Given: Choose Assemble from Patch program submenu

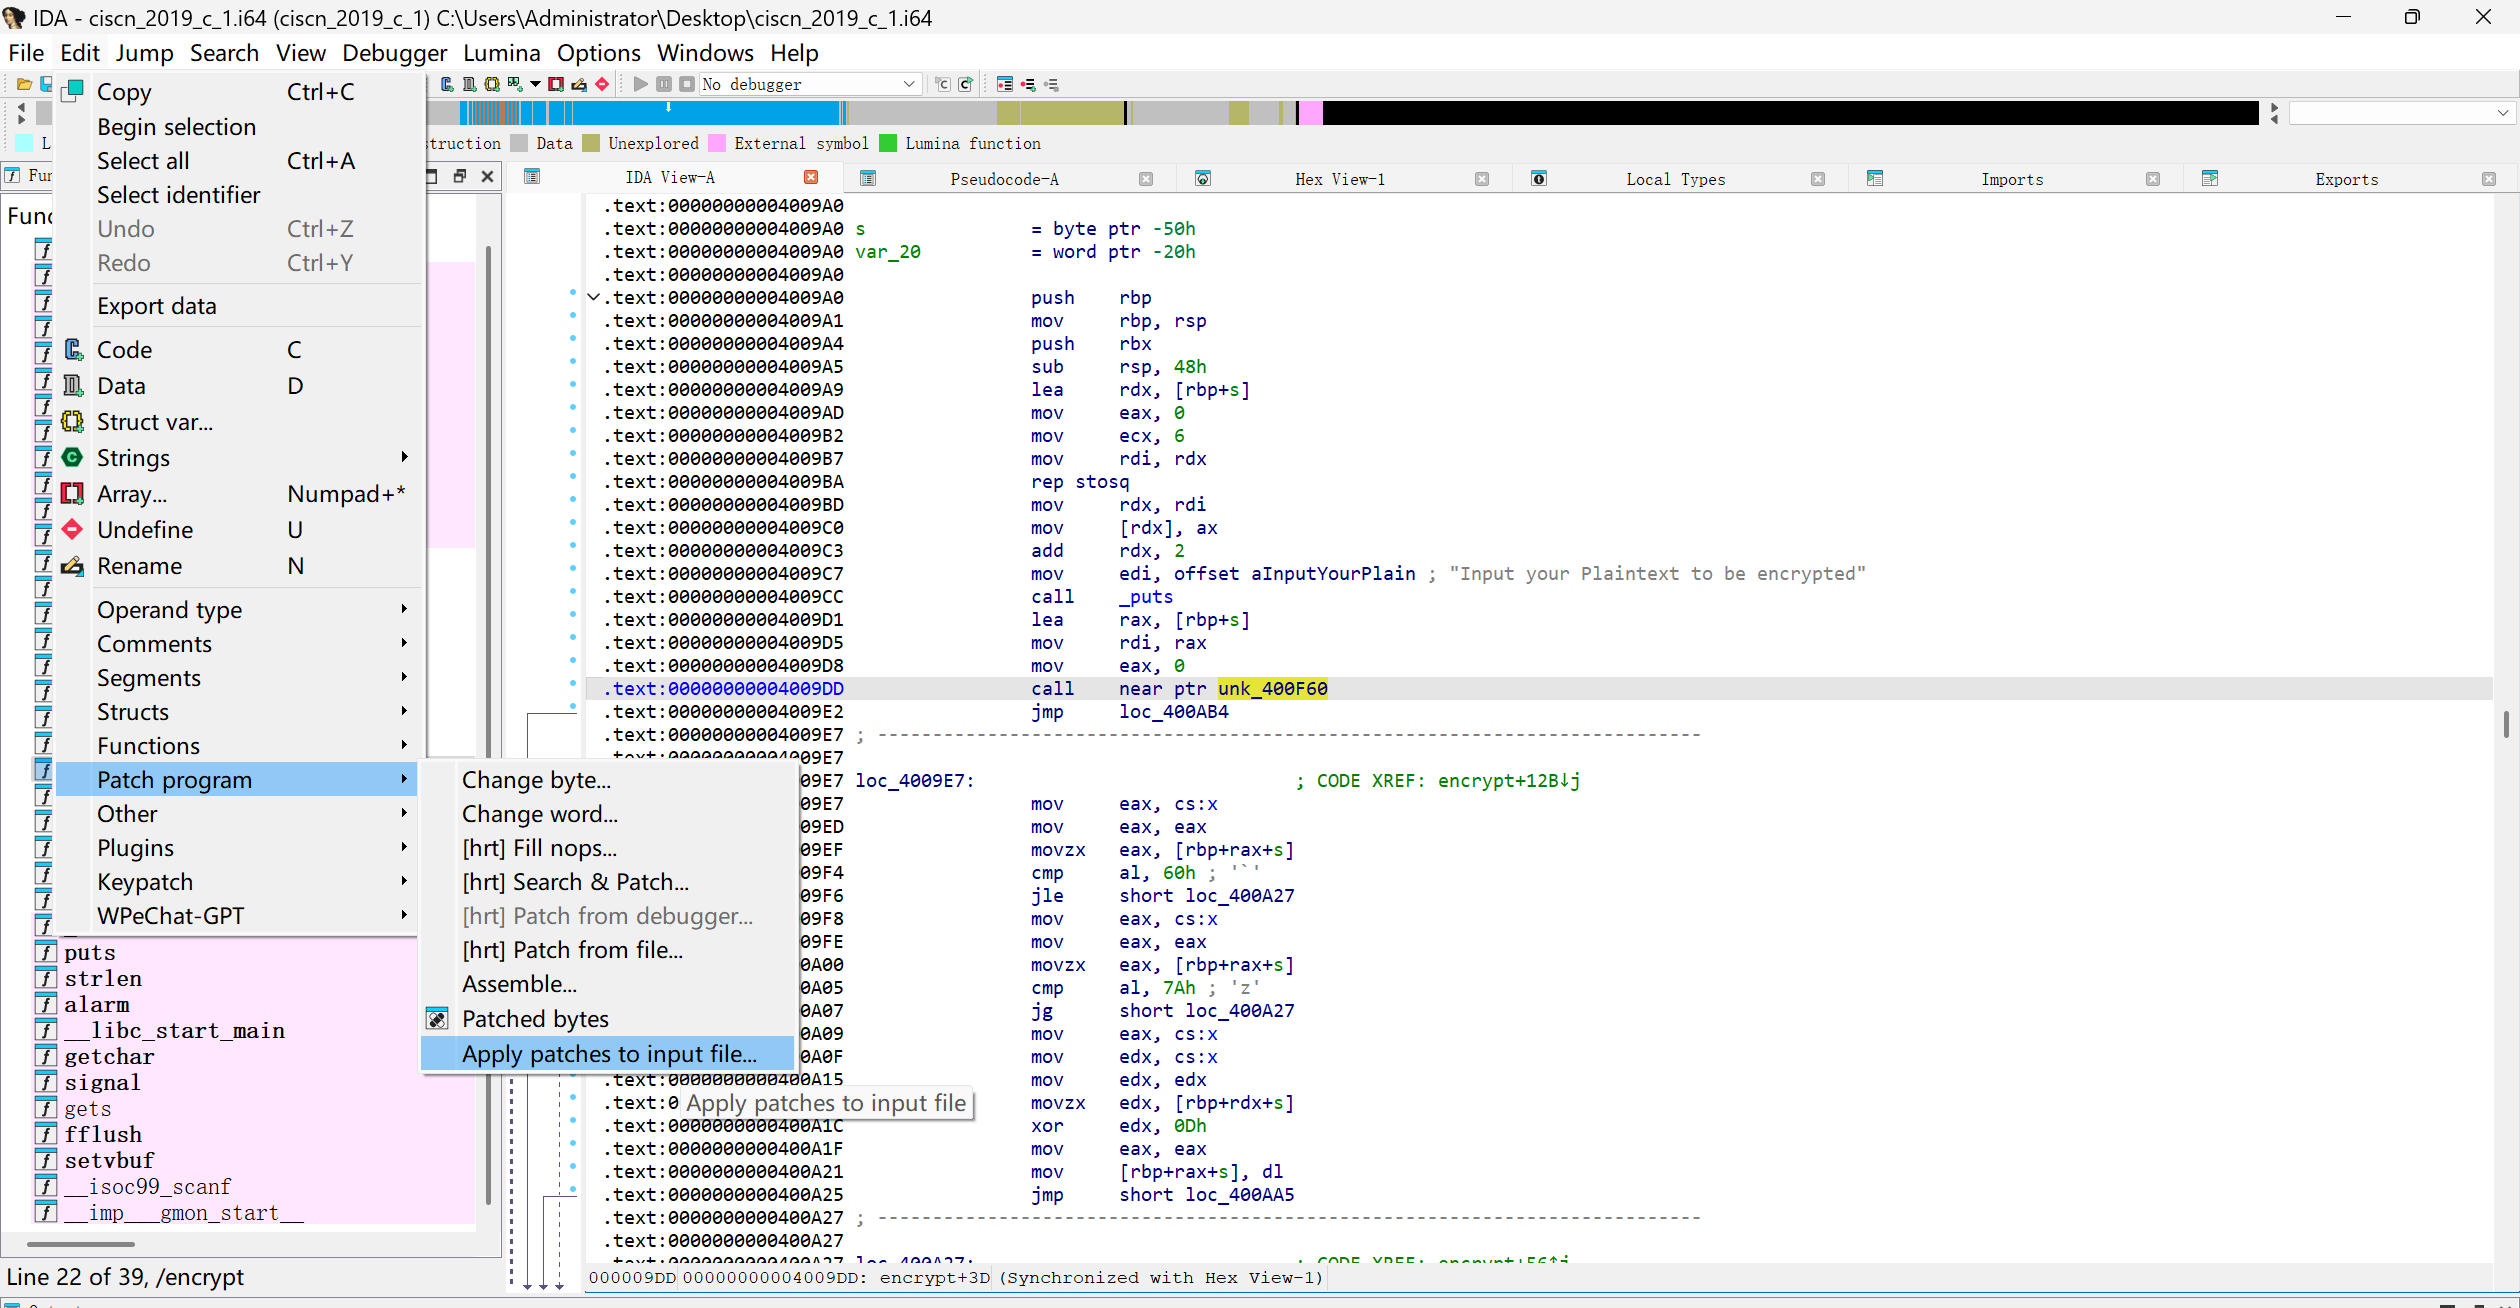Looking at the screenshot, I should (519, 984).
